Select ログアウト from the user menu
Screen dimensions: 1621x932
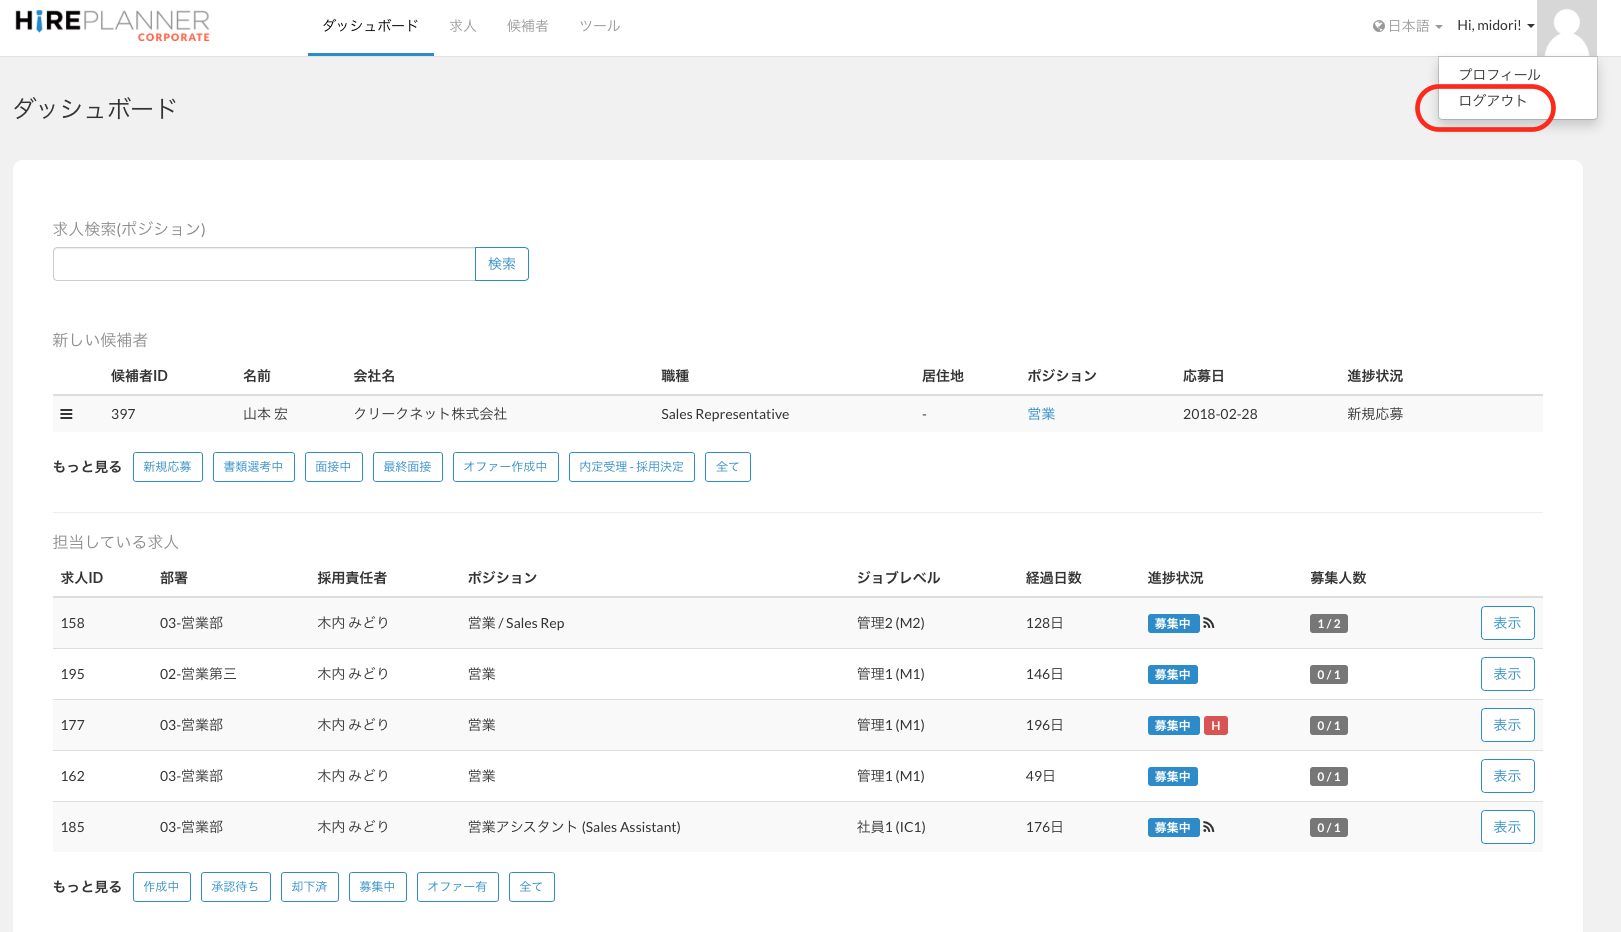pos(1492,101)
